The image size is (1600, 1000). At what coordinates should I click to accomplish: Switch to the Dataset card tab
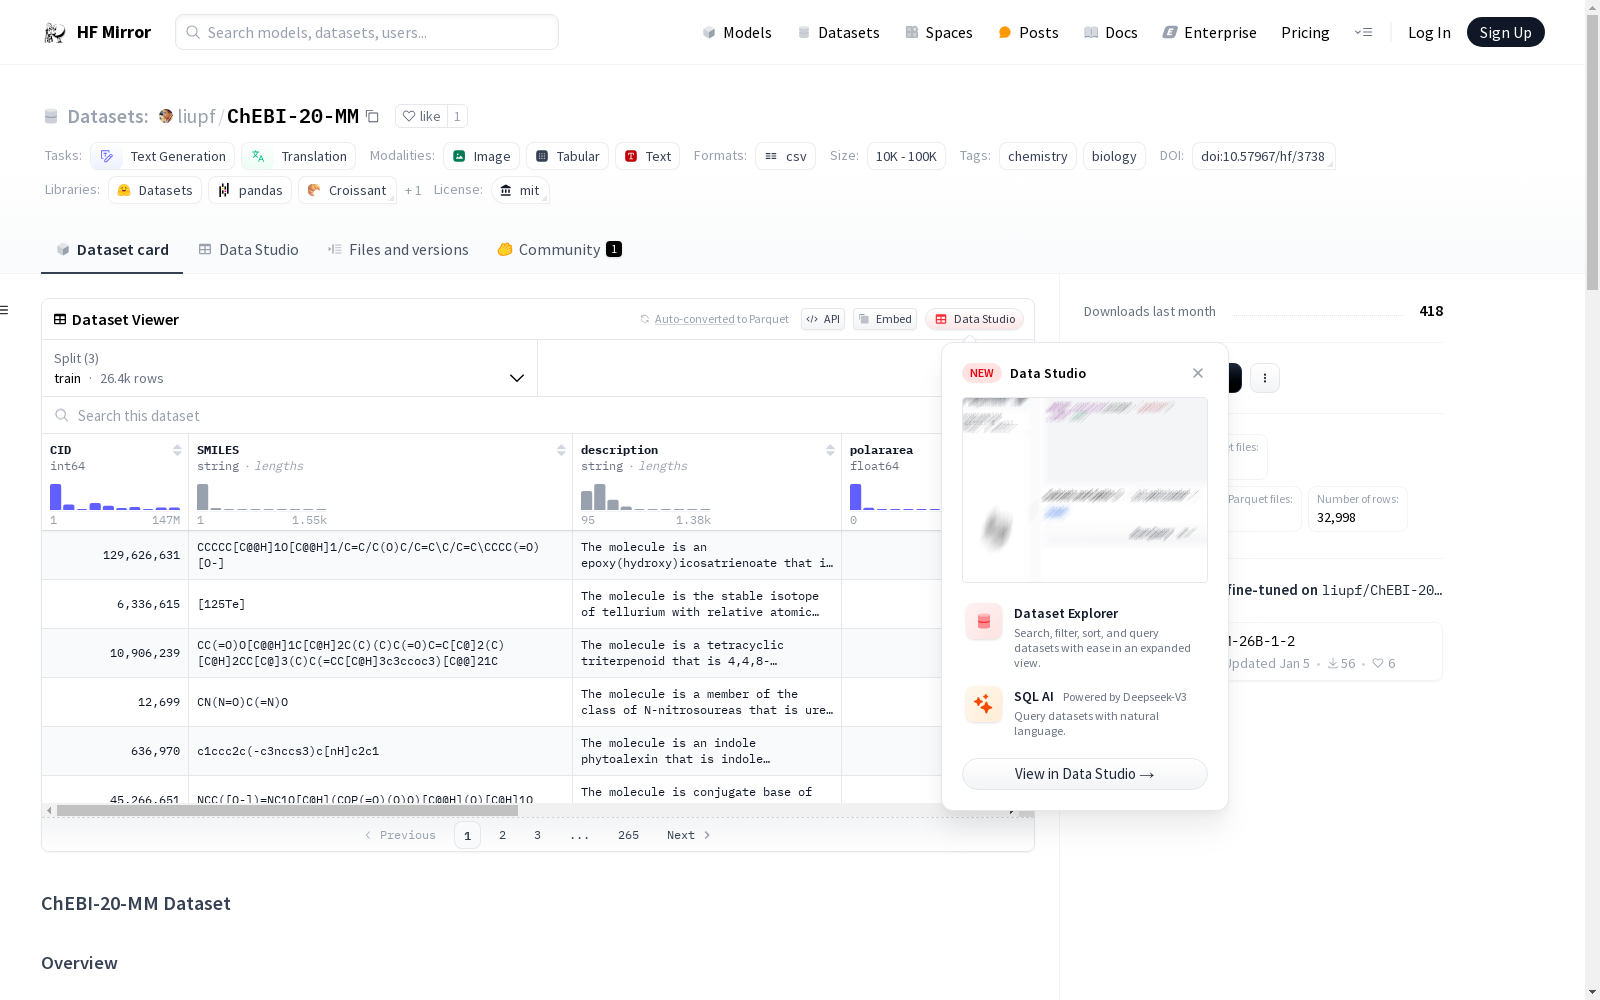click(x=112, y=250)
